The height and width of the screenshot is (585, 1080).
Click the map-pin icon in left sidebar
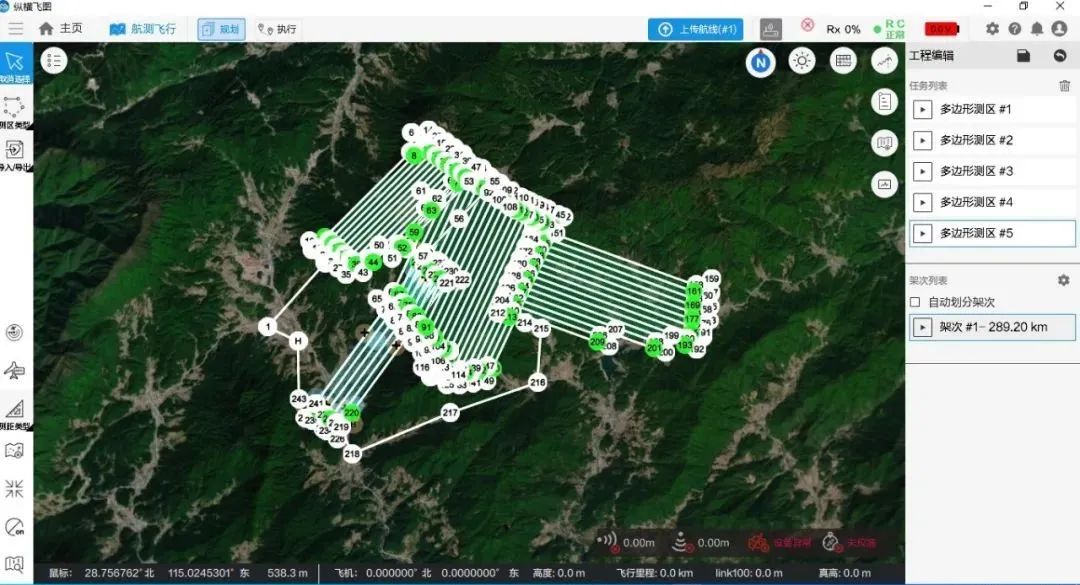tap(14, 451)
